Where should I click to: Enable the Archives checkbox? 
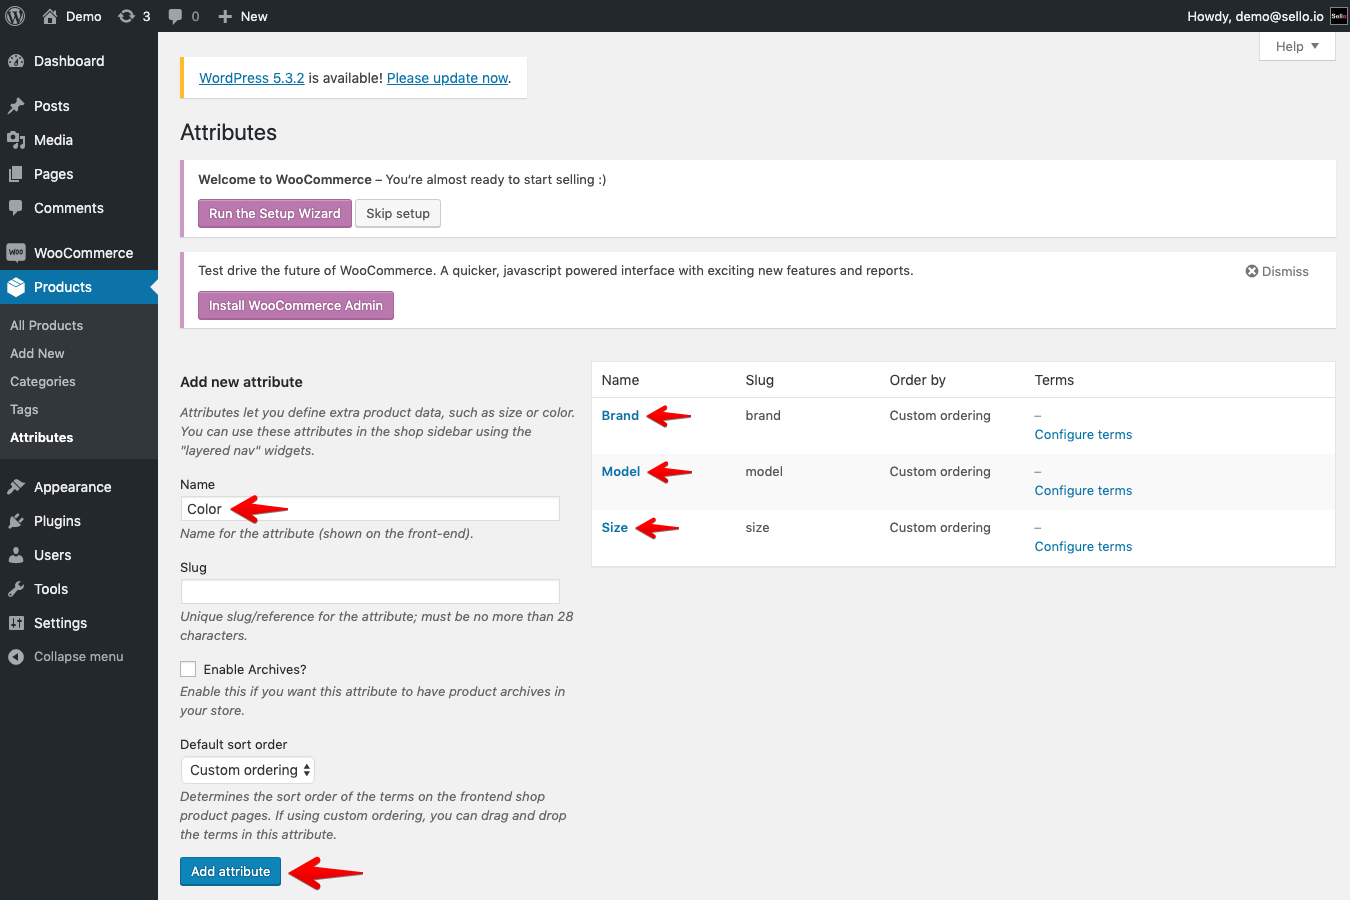click(188, 669)
